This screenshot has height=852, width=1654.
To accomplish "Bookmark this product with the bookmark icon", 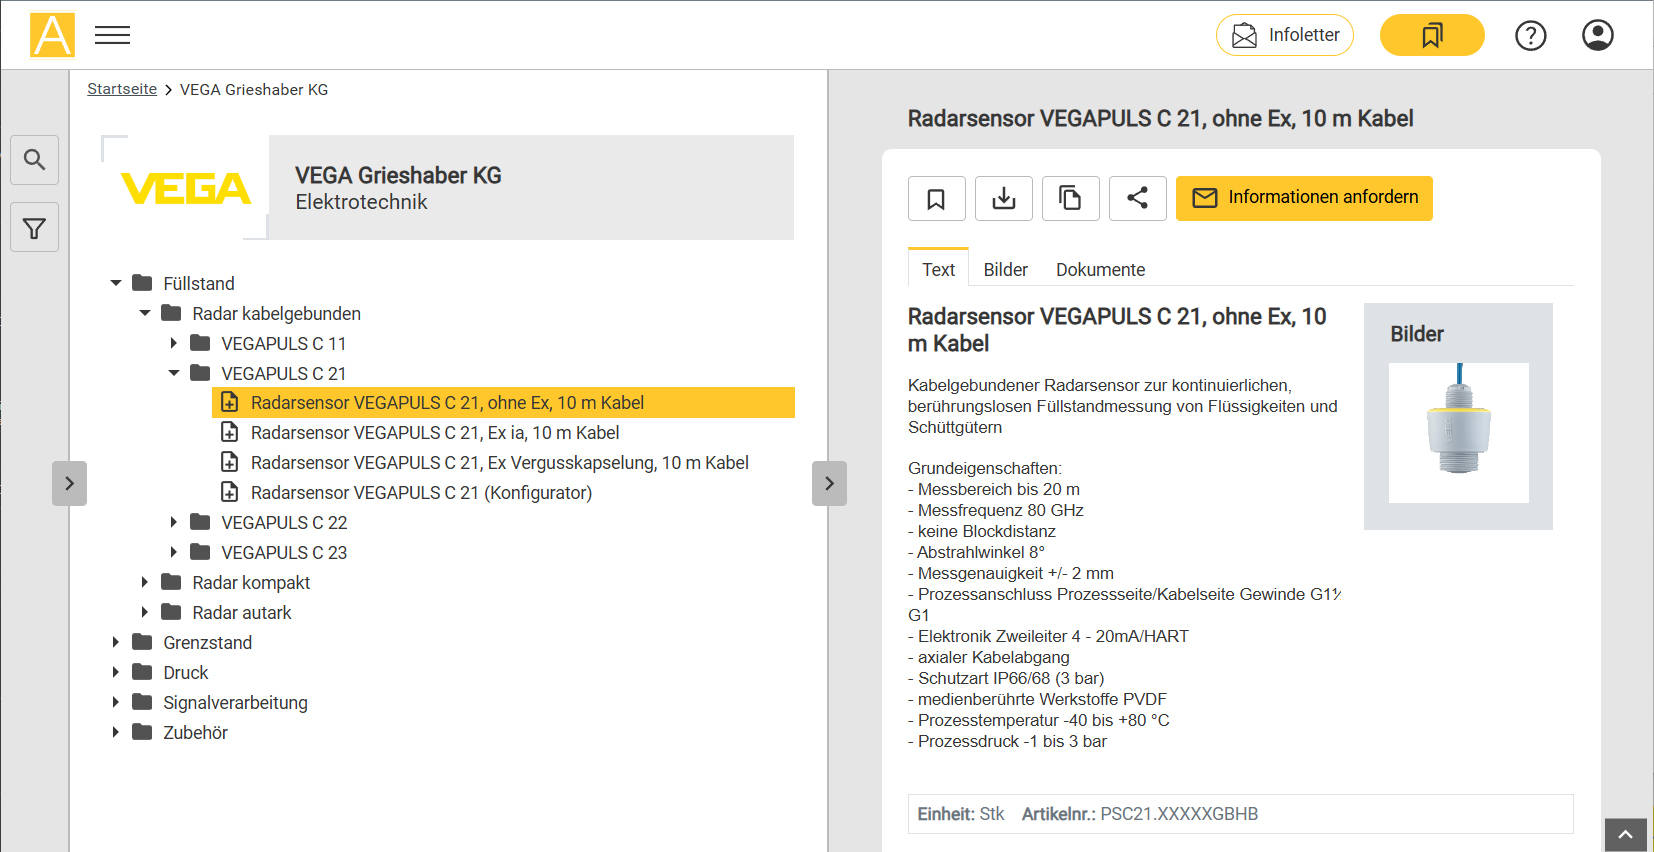I will click(936, 198).
